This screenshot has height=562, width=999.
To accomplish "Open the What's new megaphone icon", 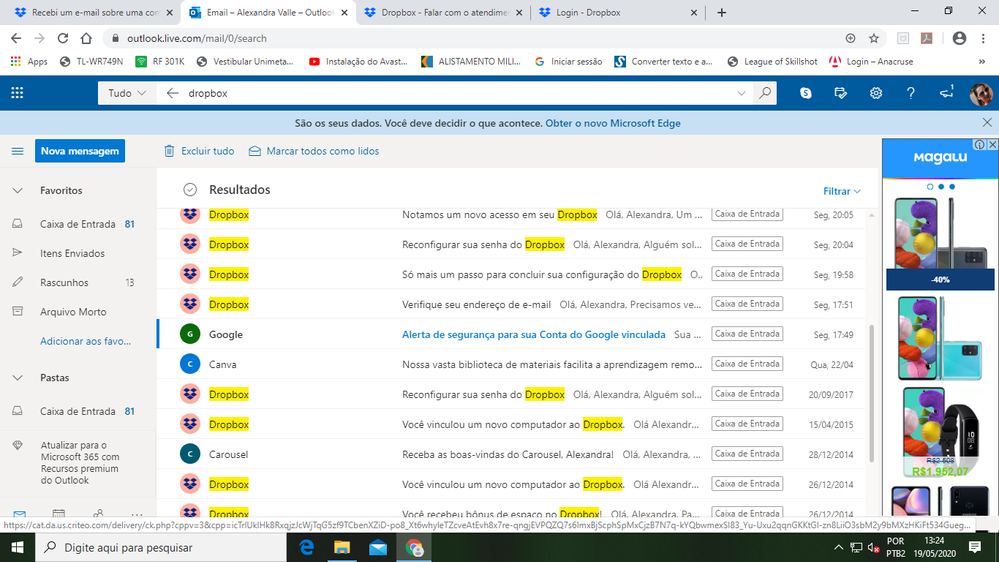I will coord(946,92).
